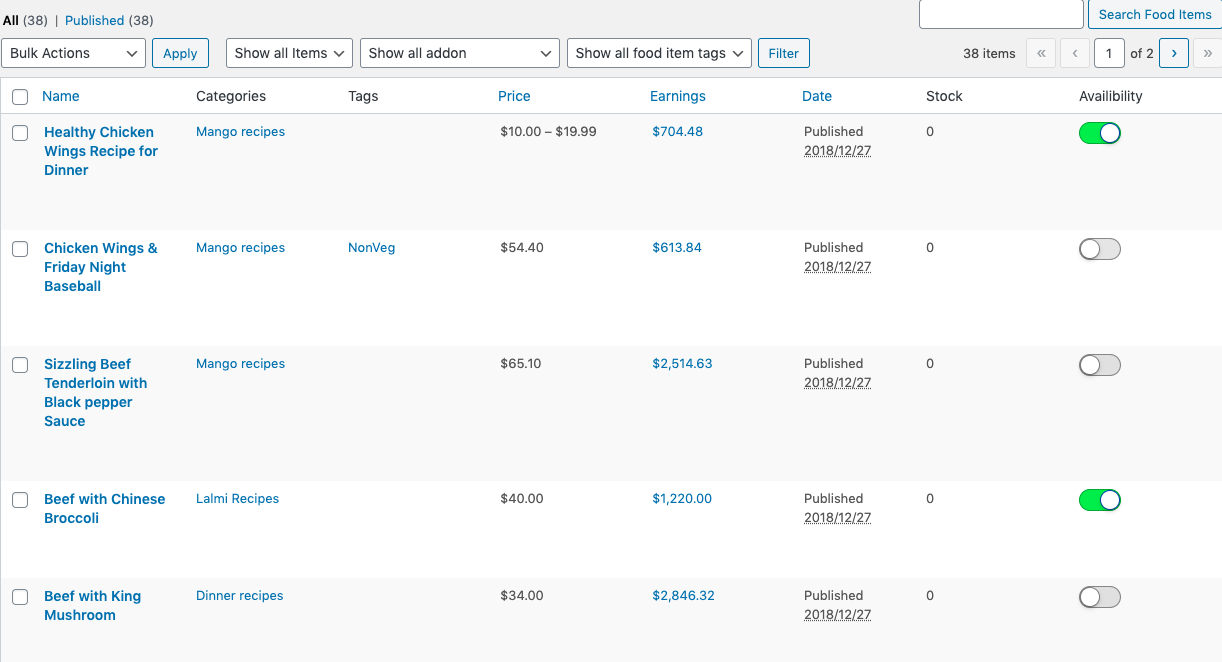Screen dimensions: 1222x662
Task: Open the NonVeg tag link
Action: click(x=371, y=248)
